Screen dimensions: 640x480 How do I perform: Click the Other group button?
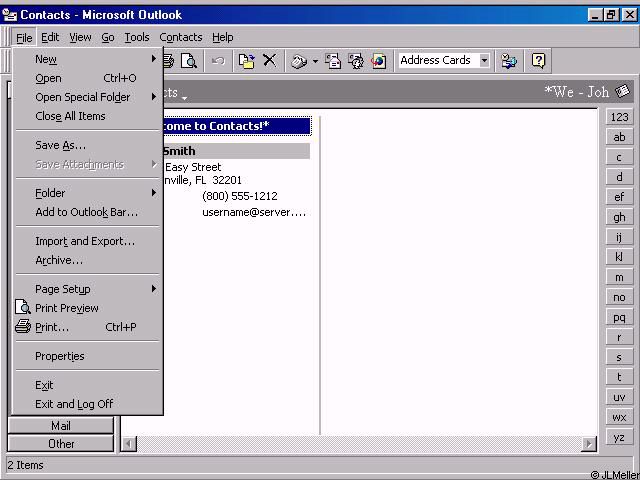click(x=60, y=444)
